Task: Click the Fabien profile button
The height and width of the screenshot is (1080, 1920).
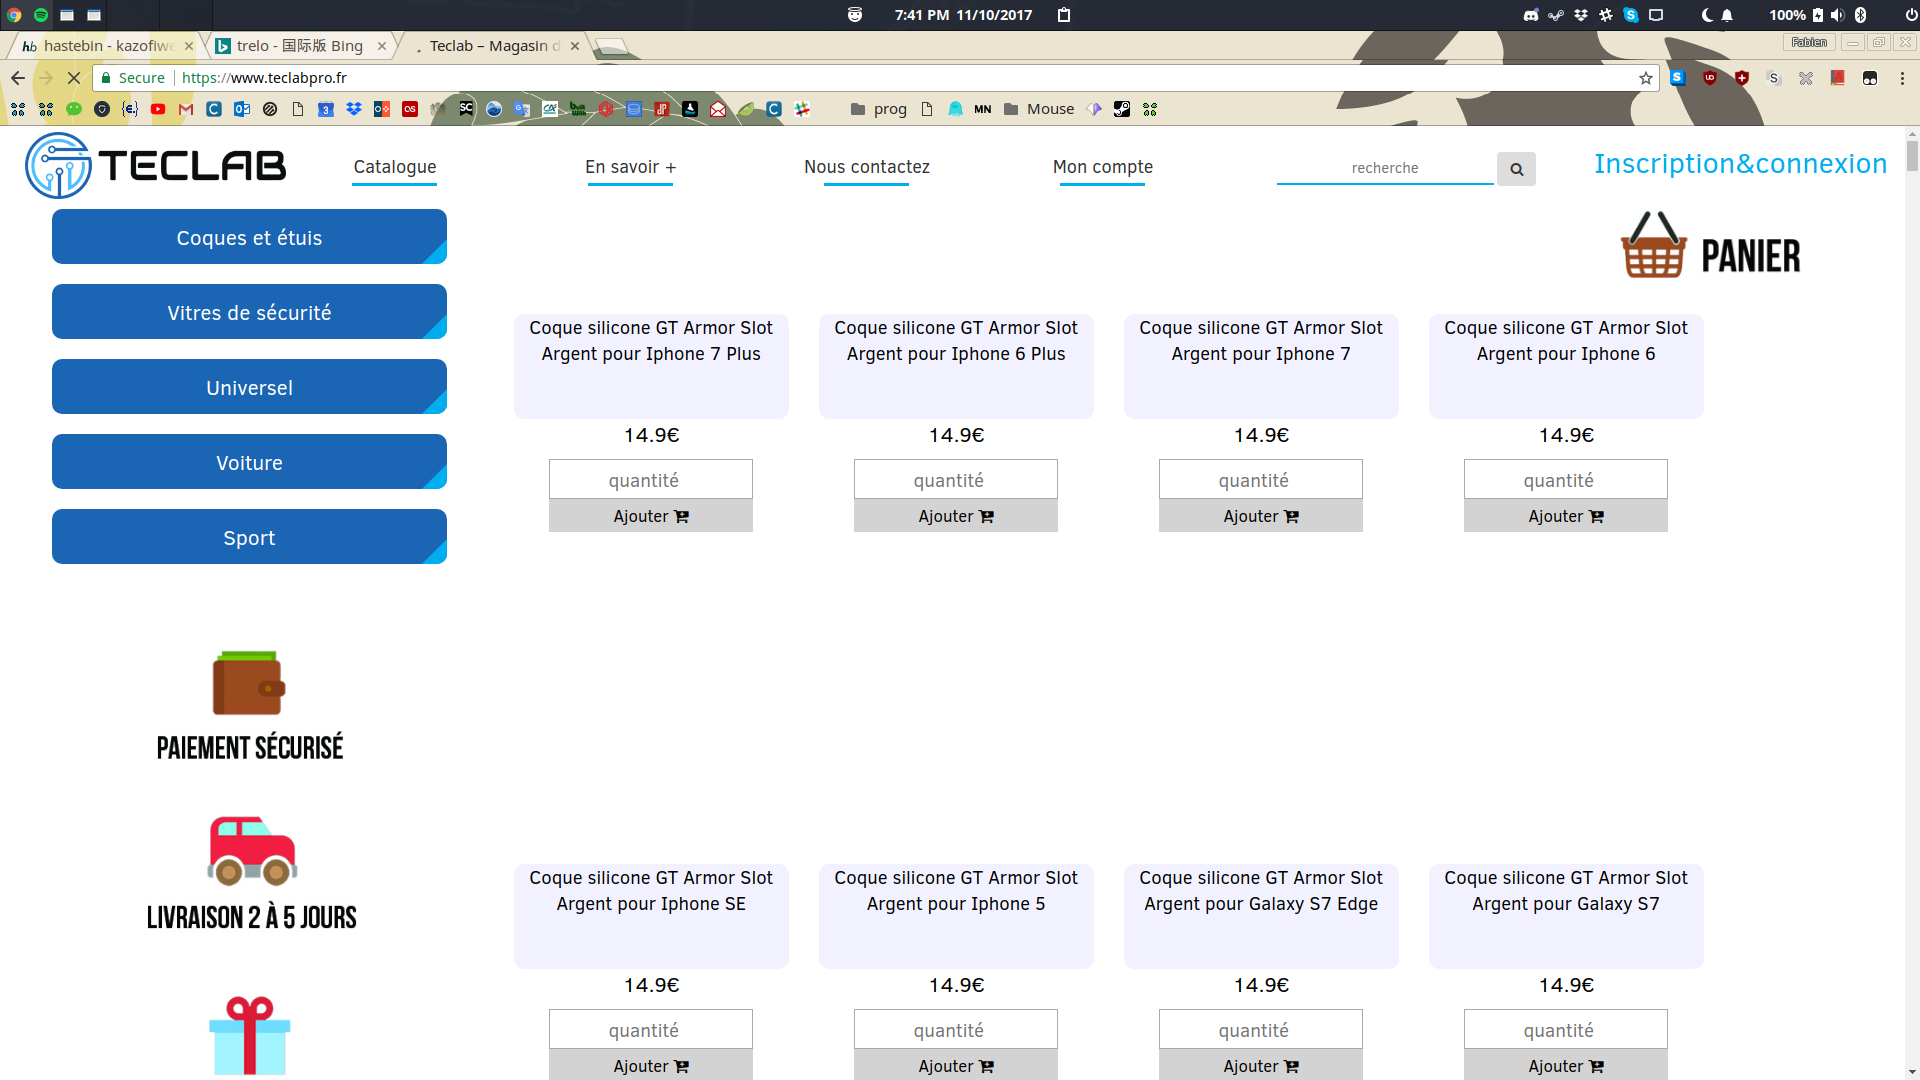Action: click(1809, 42)
